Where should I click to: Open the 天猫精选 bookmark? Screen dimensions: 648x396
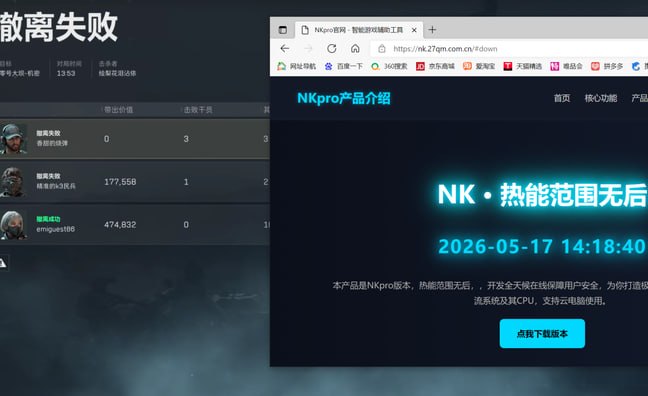(x=523, y=66)
